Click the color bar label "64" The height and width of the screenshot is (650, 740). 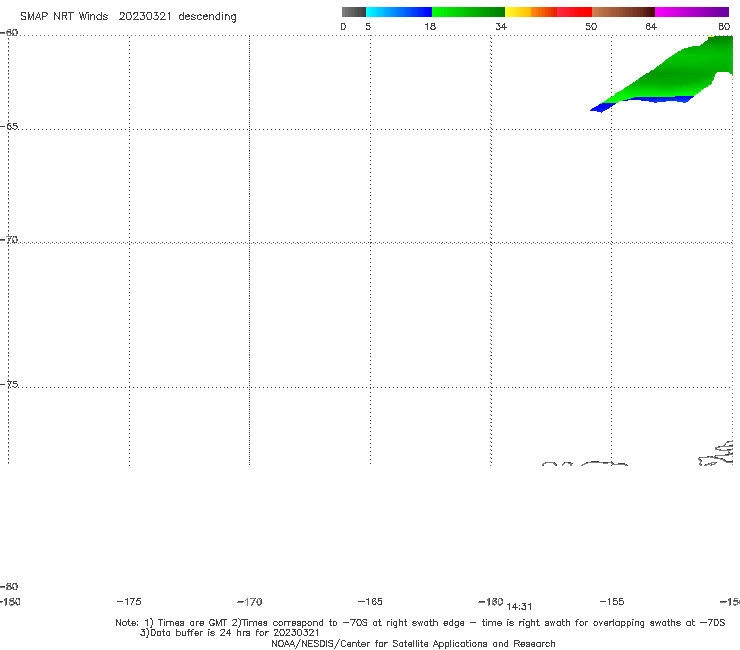point(651,26)
